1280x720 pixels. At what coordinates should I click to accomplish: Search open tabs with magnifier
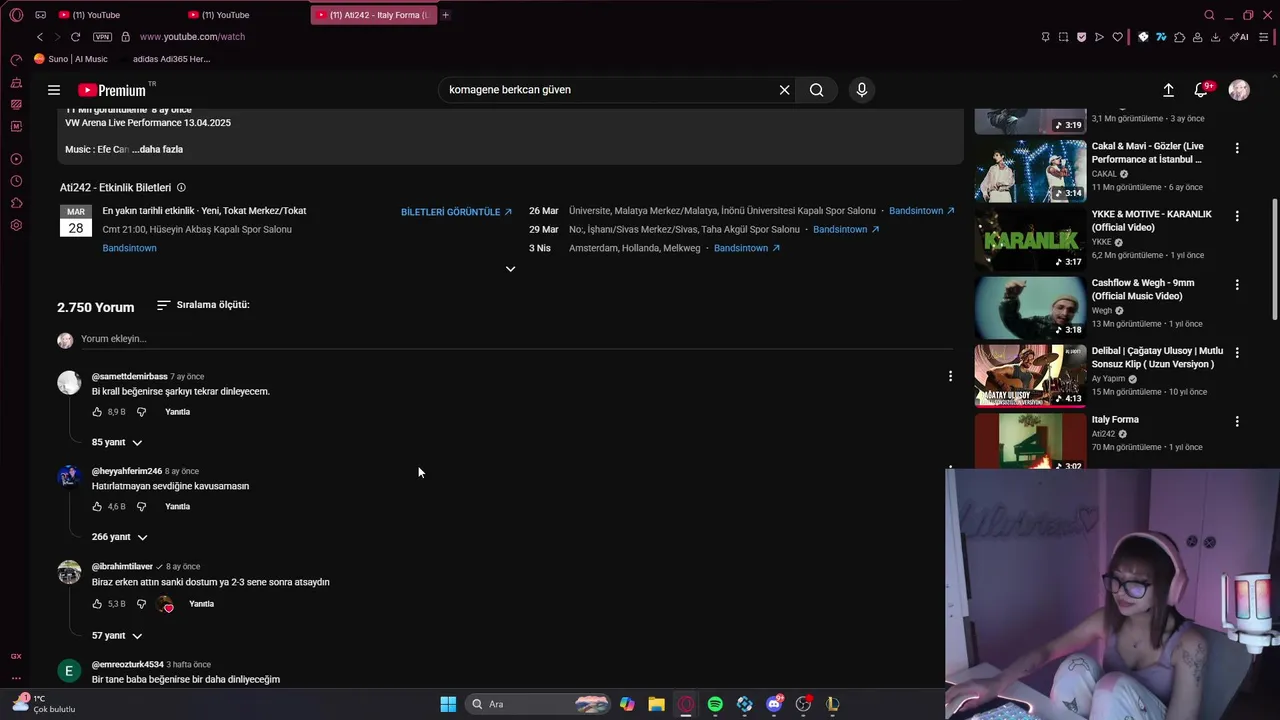(1209, 15)
